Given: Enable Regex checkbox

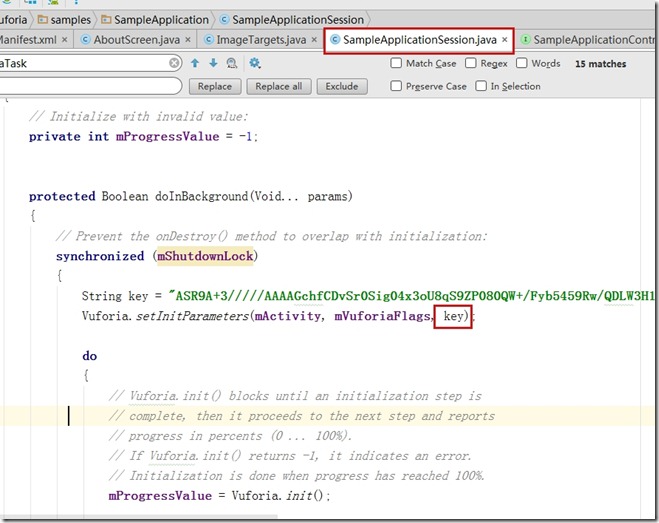Looking at the screenshot, I should (x=471, y=63).
